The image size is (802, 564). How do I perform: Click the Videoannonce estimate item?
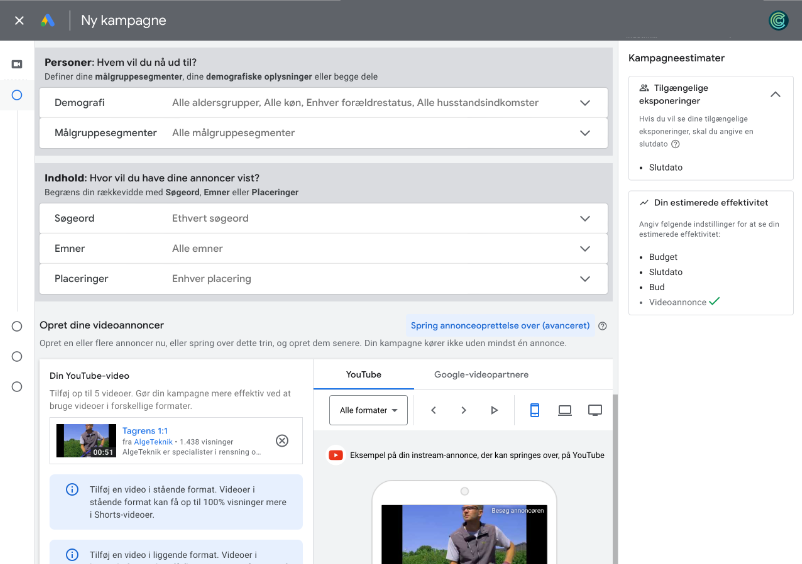(677, 302)
